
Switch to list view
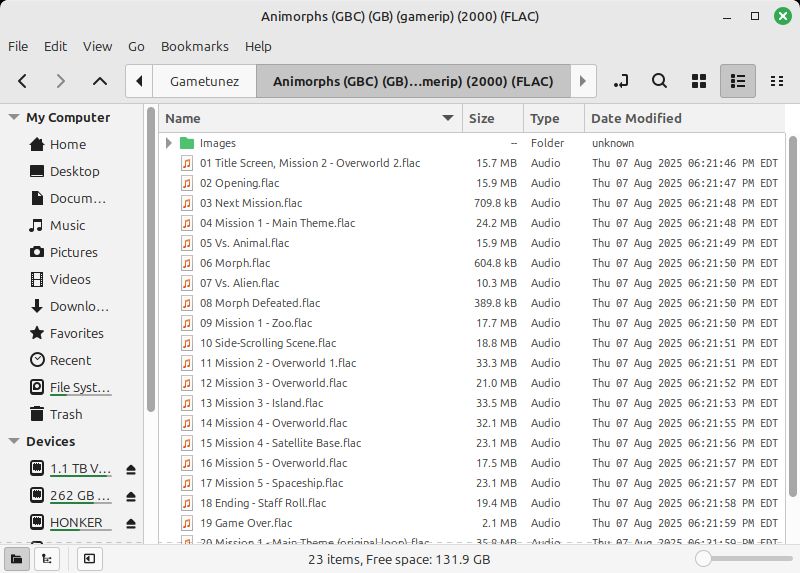[738, 81]
